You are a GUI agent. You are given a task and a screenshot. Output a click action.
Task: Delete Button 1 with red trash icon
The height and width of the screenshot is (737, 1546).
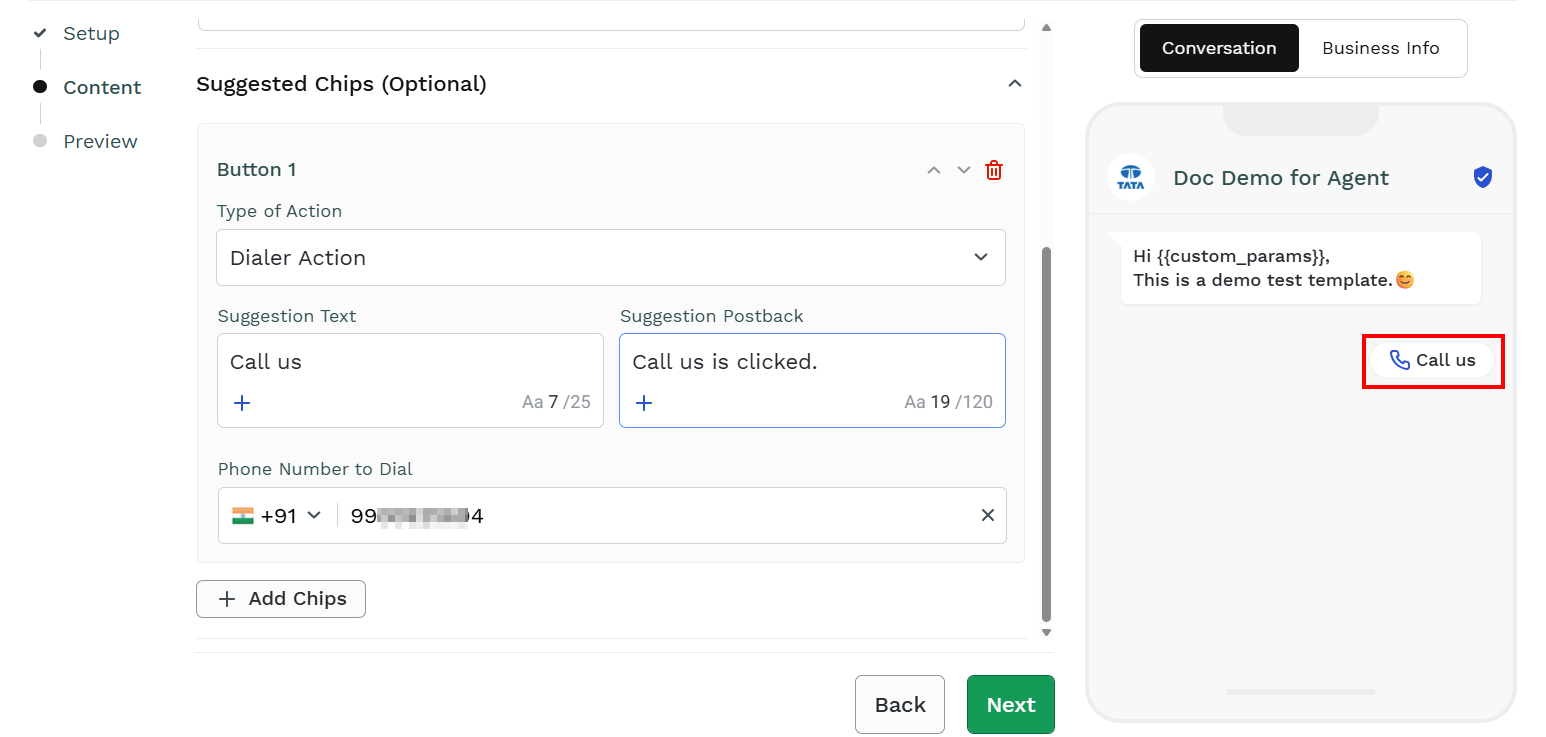pos(994,170)
